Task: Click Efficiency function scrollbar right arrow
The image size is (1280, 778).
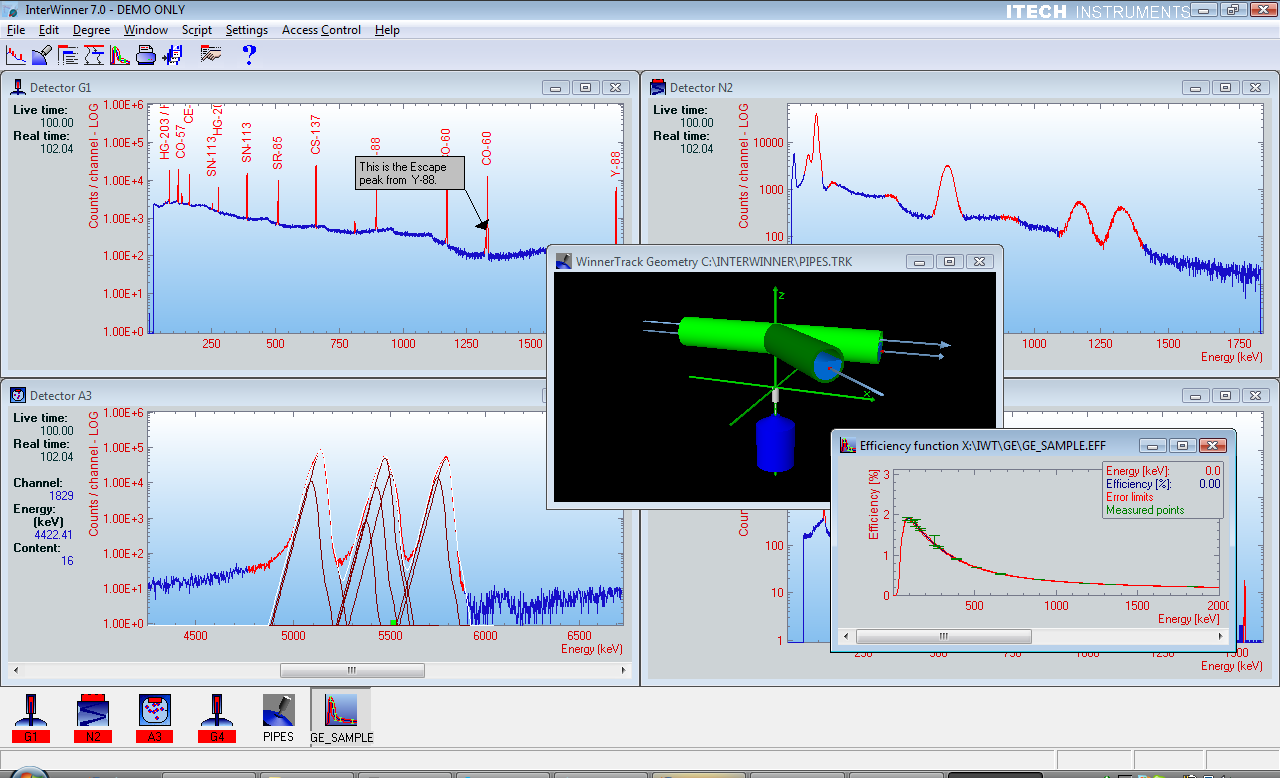Action: coord(1222,636)
